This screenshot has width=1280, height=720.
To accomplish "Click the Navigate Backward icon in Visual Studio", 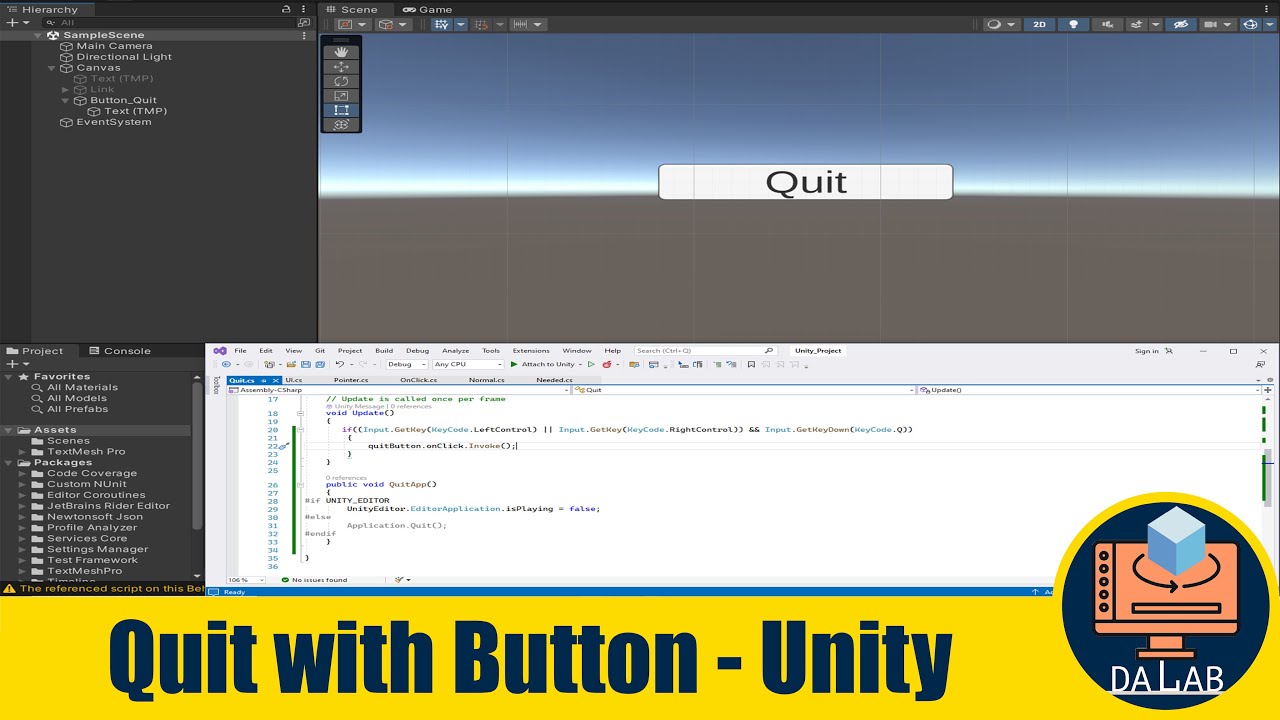I will click(x=225, y=364).
